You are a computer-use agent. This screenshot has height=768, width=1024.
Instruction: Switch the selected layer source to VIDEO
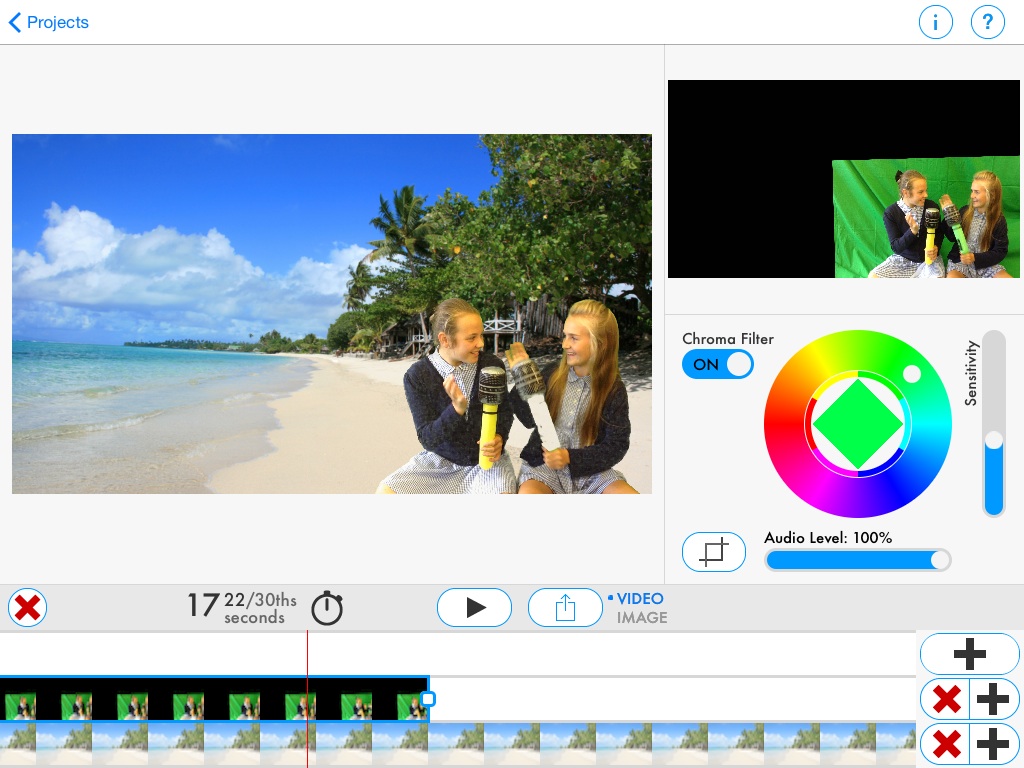pyautogui.click(x=641, y=598)
